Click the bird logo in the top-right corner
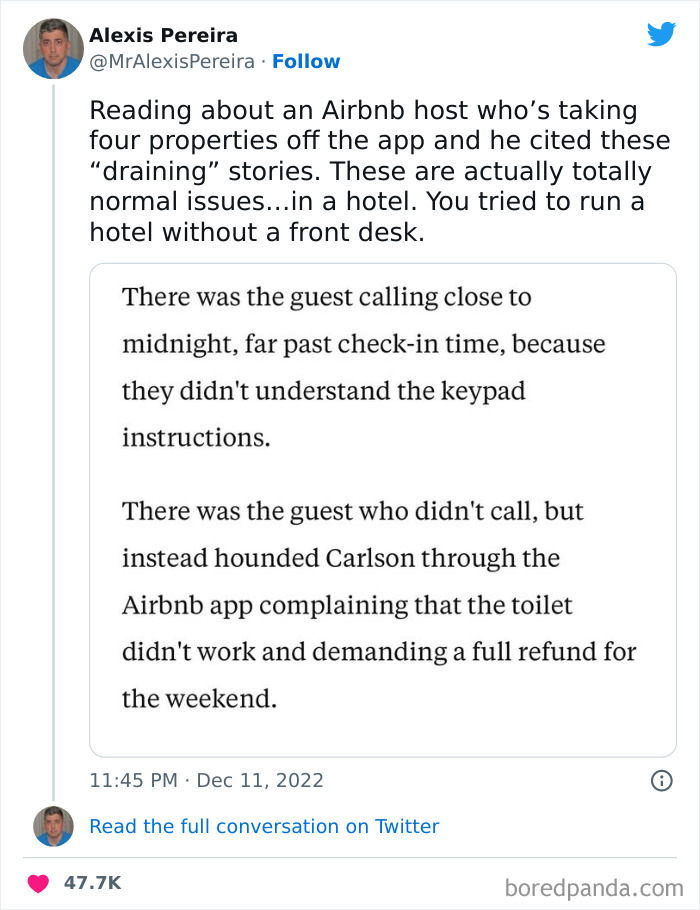This screenshot has width=700, height=910. click(662, 34)
